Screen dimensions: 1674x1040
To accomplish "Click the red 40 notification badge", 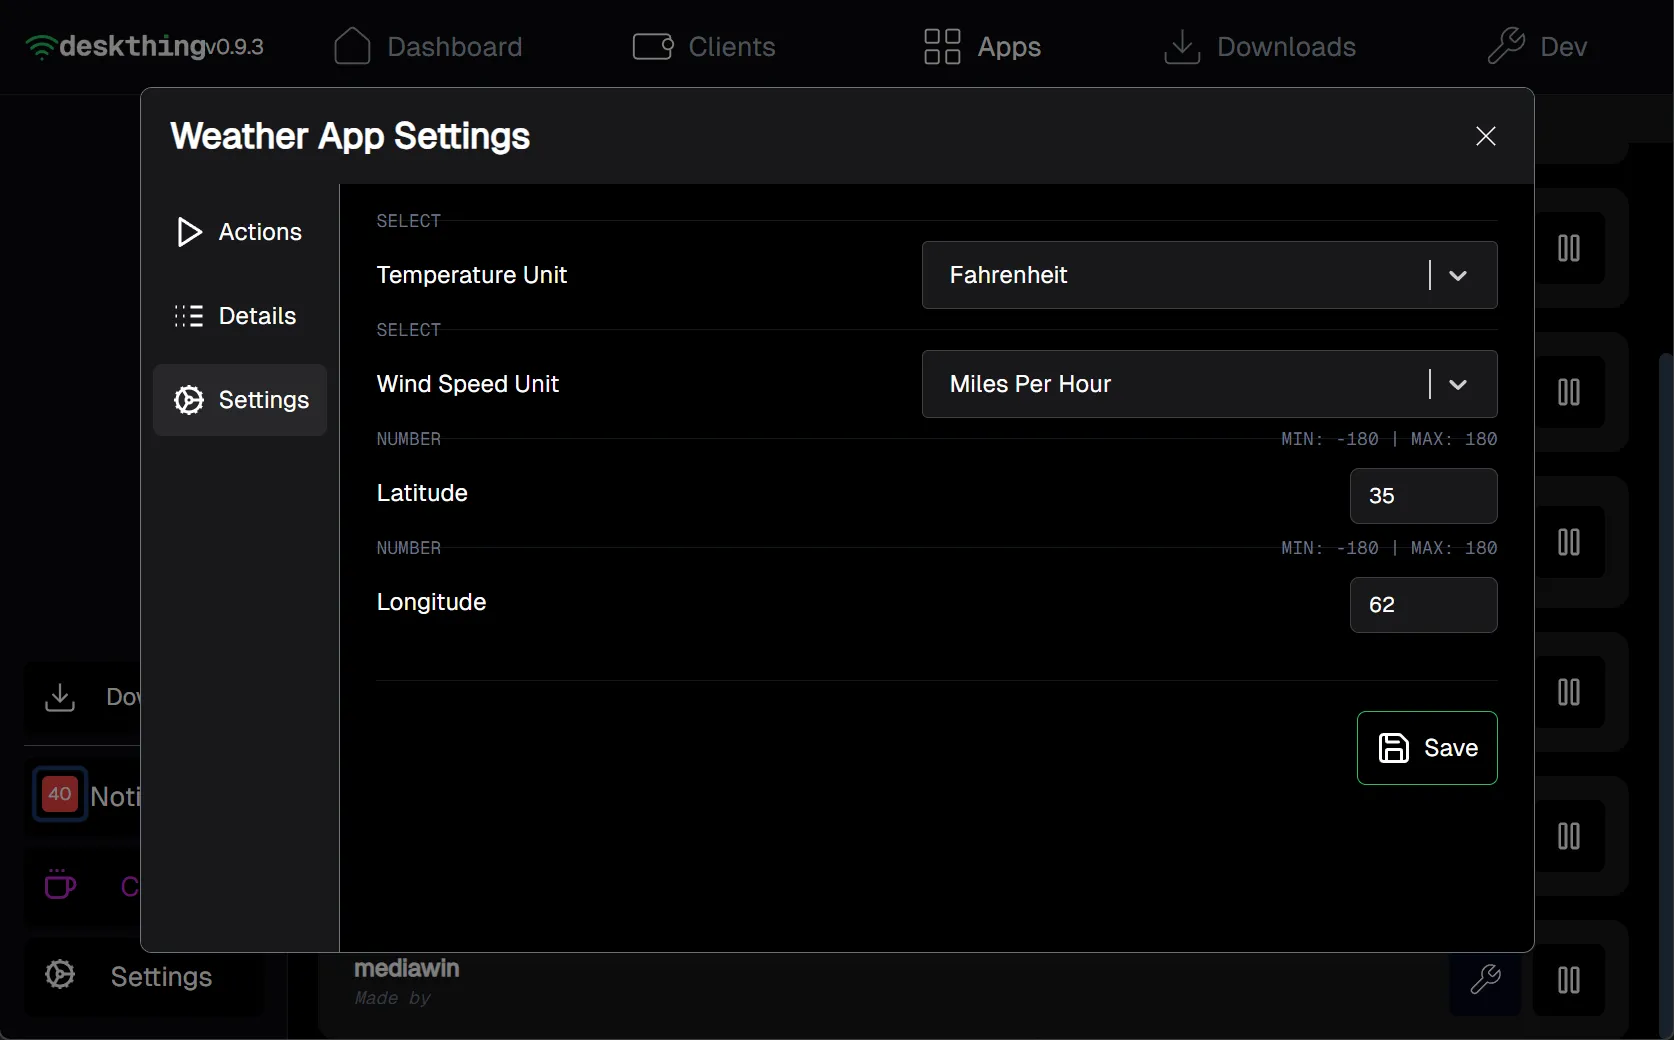I will 60,794.
